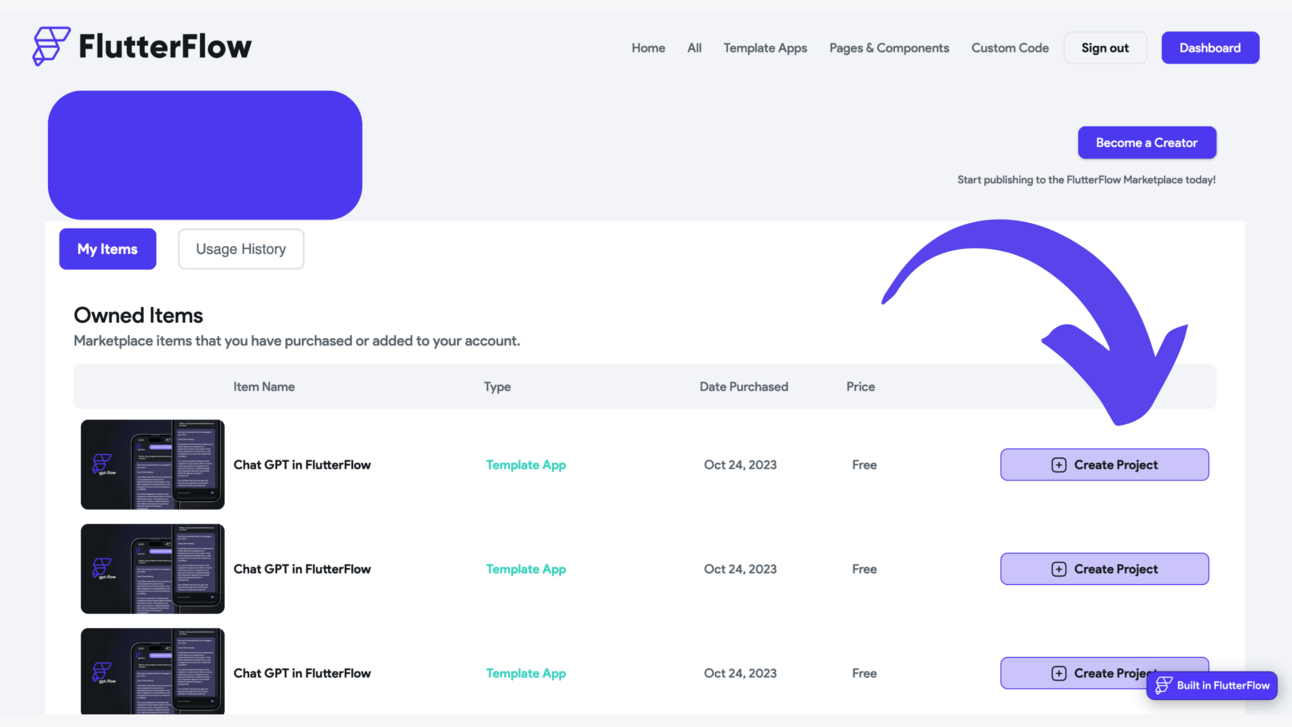Open the second row's Chat GPT thumbnail
This screenshot has width=1292, height=727.
[x=153, y=569]
